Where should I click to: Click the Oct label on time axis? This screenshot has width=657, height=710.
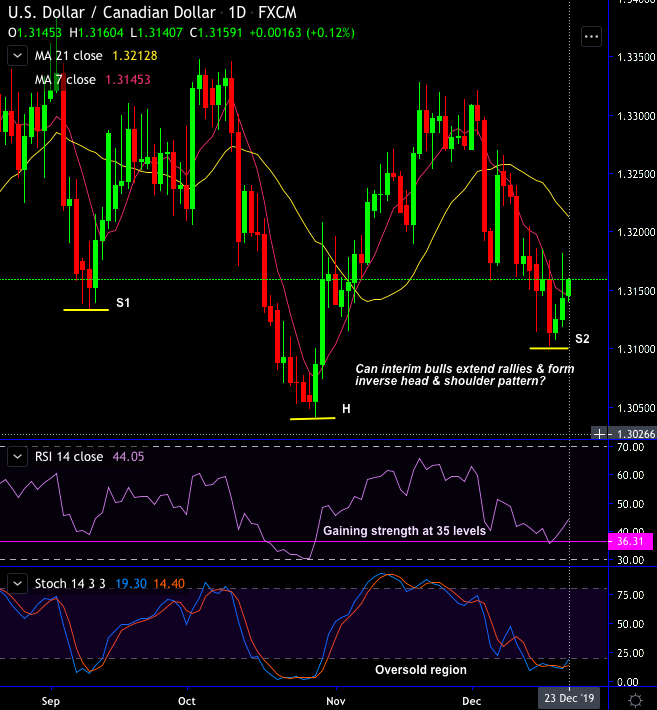coord(187,701)
